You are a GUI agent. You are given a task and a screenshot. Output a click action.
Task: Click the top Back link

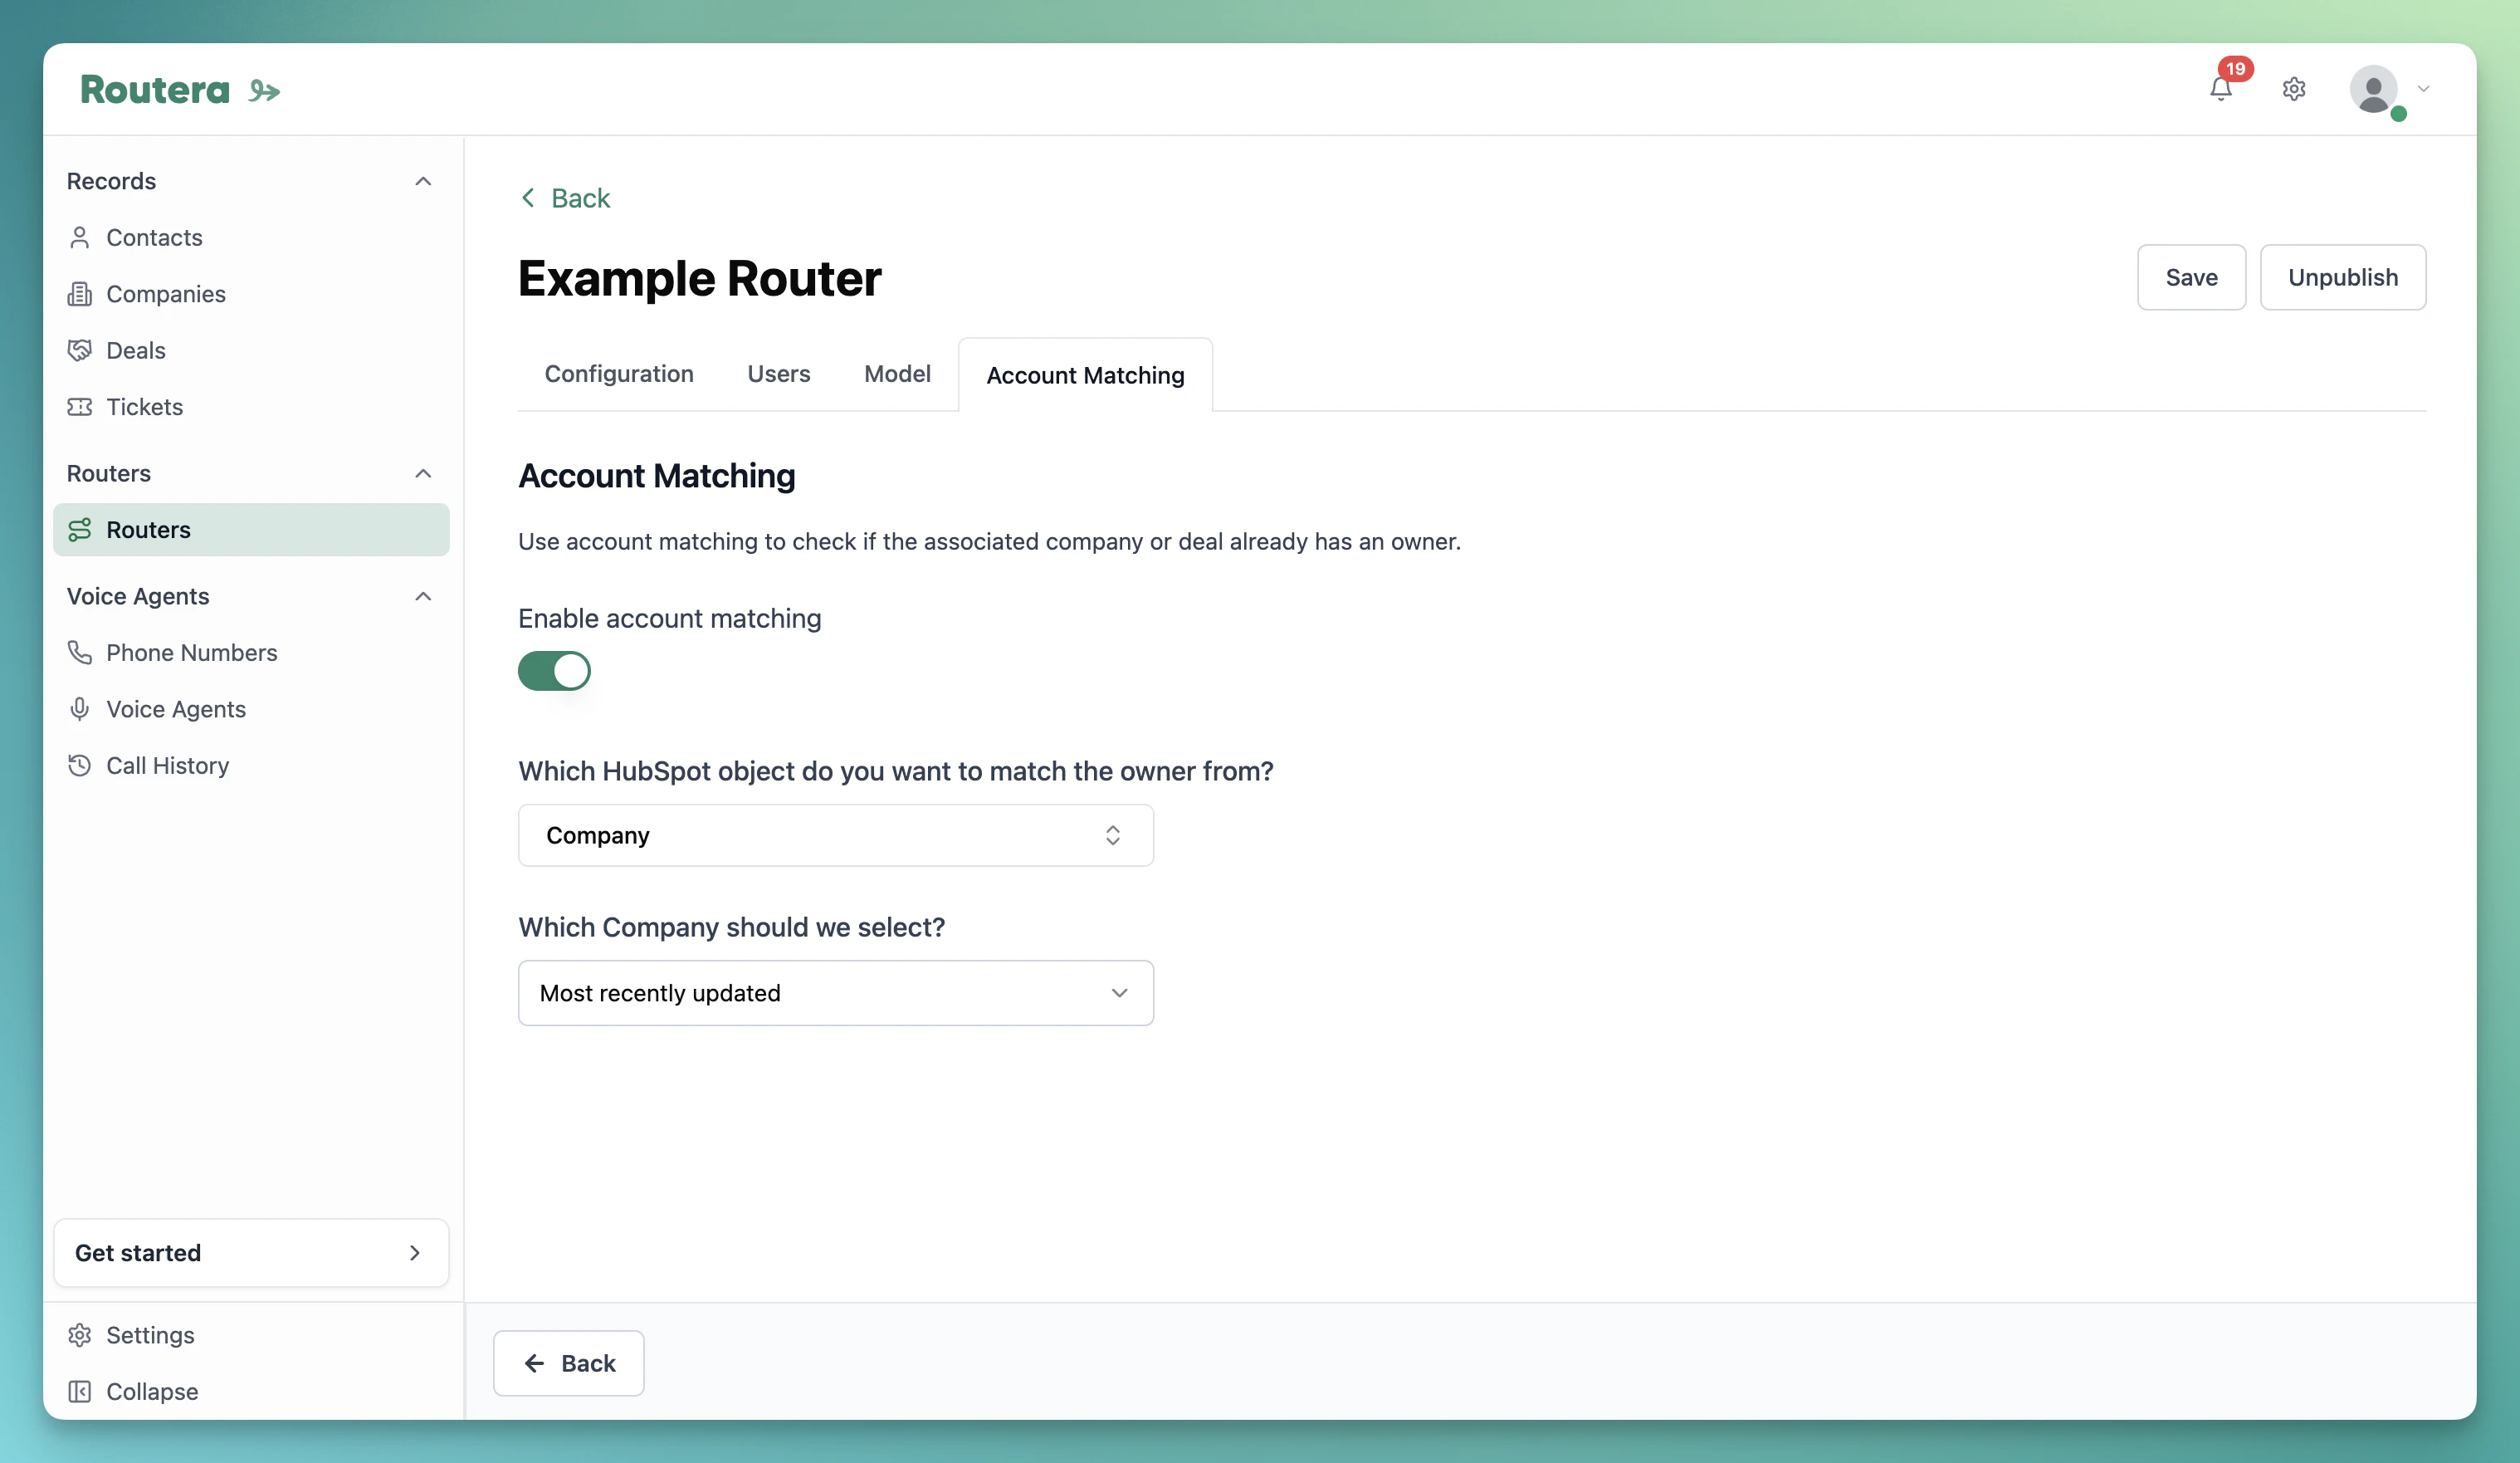pos(566,198)
